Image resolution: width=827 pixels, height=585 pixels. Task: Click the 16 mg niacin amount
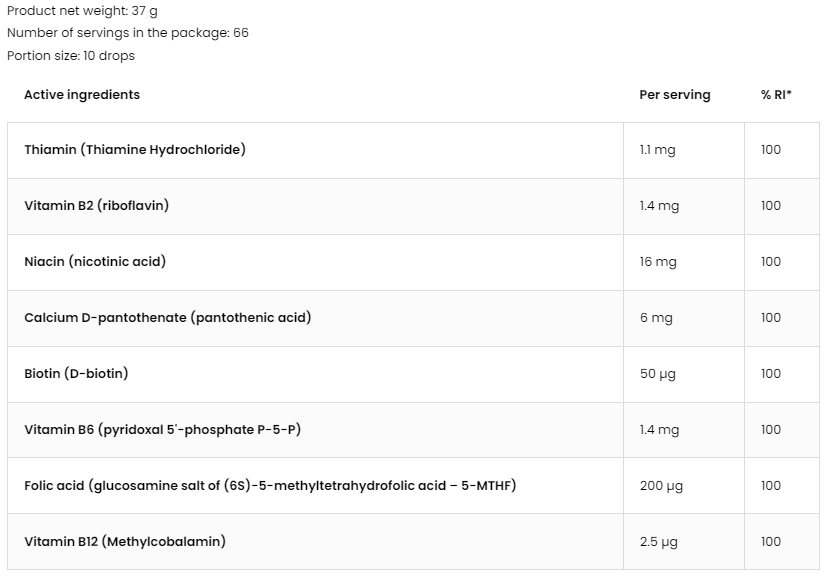pos(658,262)
